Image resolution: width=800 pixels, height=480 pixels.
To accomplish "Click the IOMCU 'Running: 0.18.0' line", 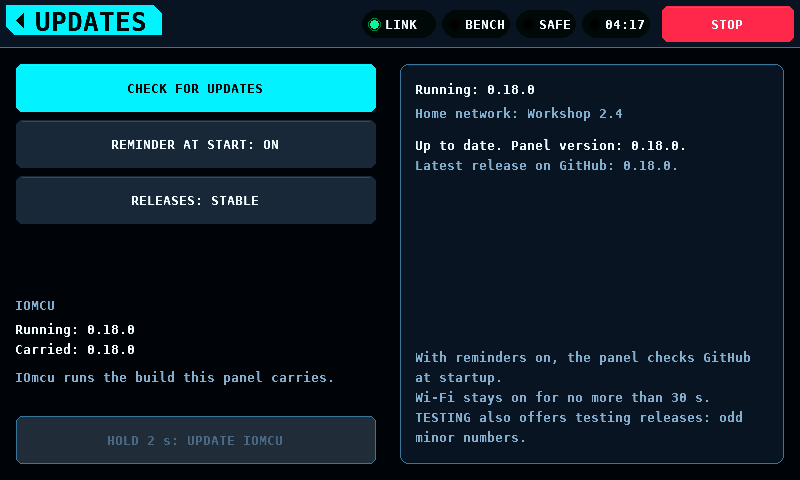I will click(x=75, y=330).
